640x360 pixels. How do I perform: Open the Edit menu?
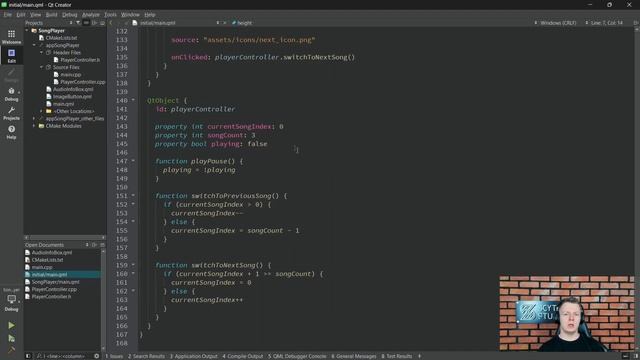(21, 14)
